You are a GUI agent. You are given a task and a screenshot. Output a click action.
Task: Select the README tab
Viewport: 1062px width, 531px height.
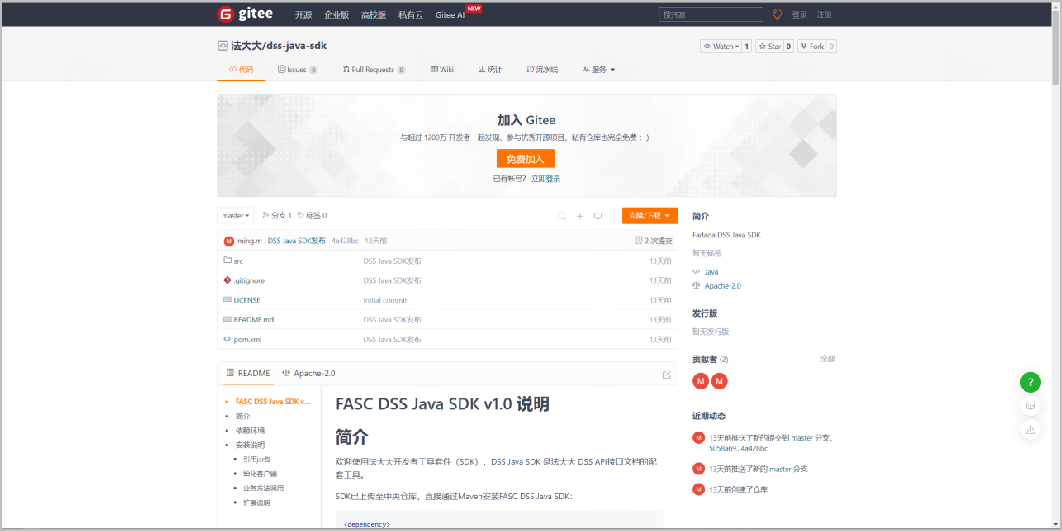coord(249,373)
